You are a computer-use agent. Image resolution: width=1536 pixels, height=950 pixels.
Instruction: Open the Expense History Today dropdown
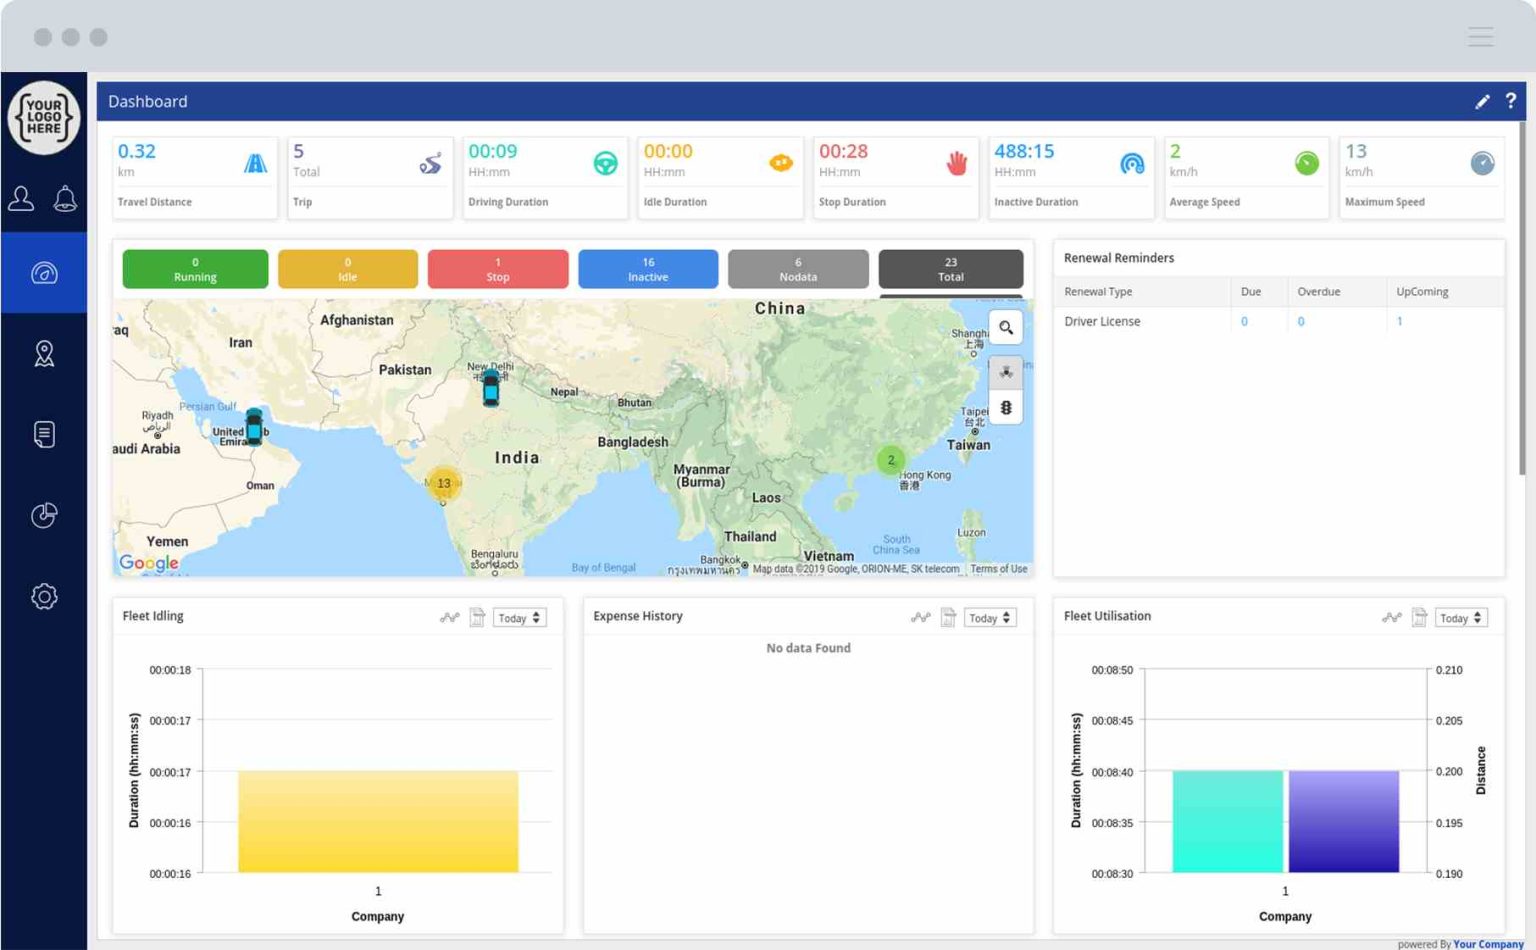point(990,618)
